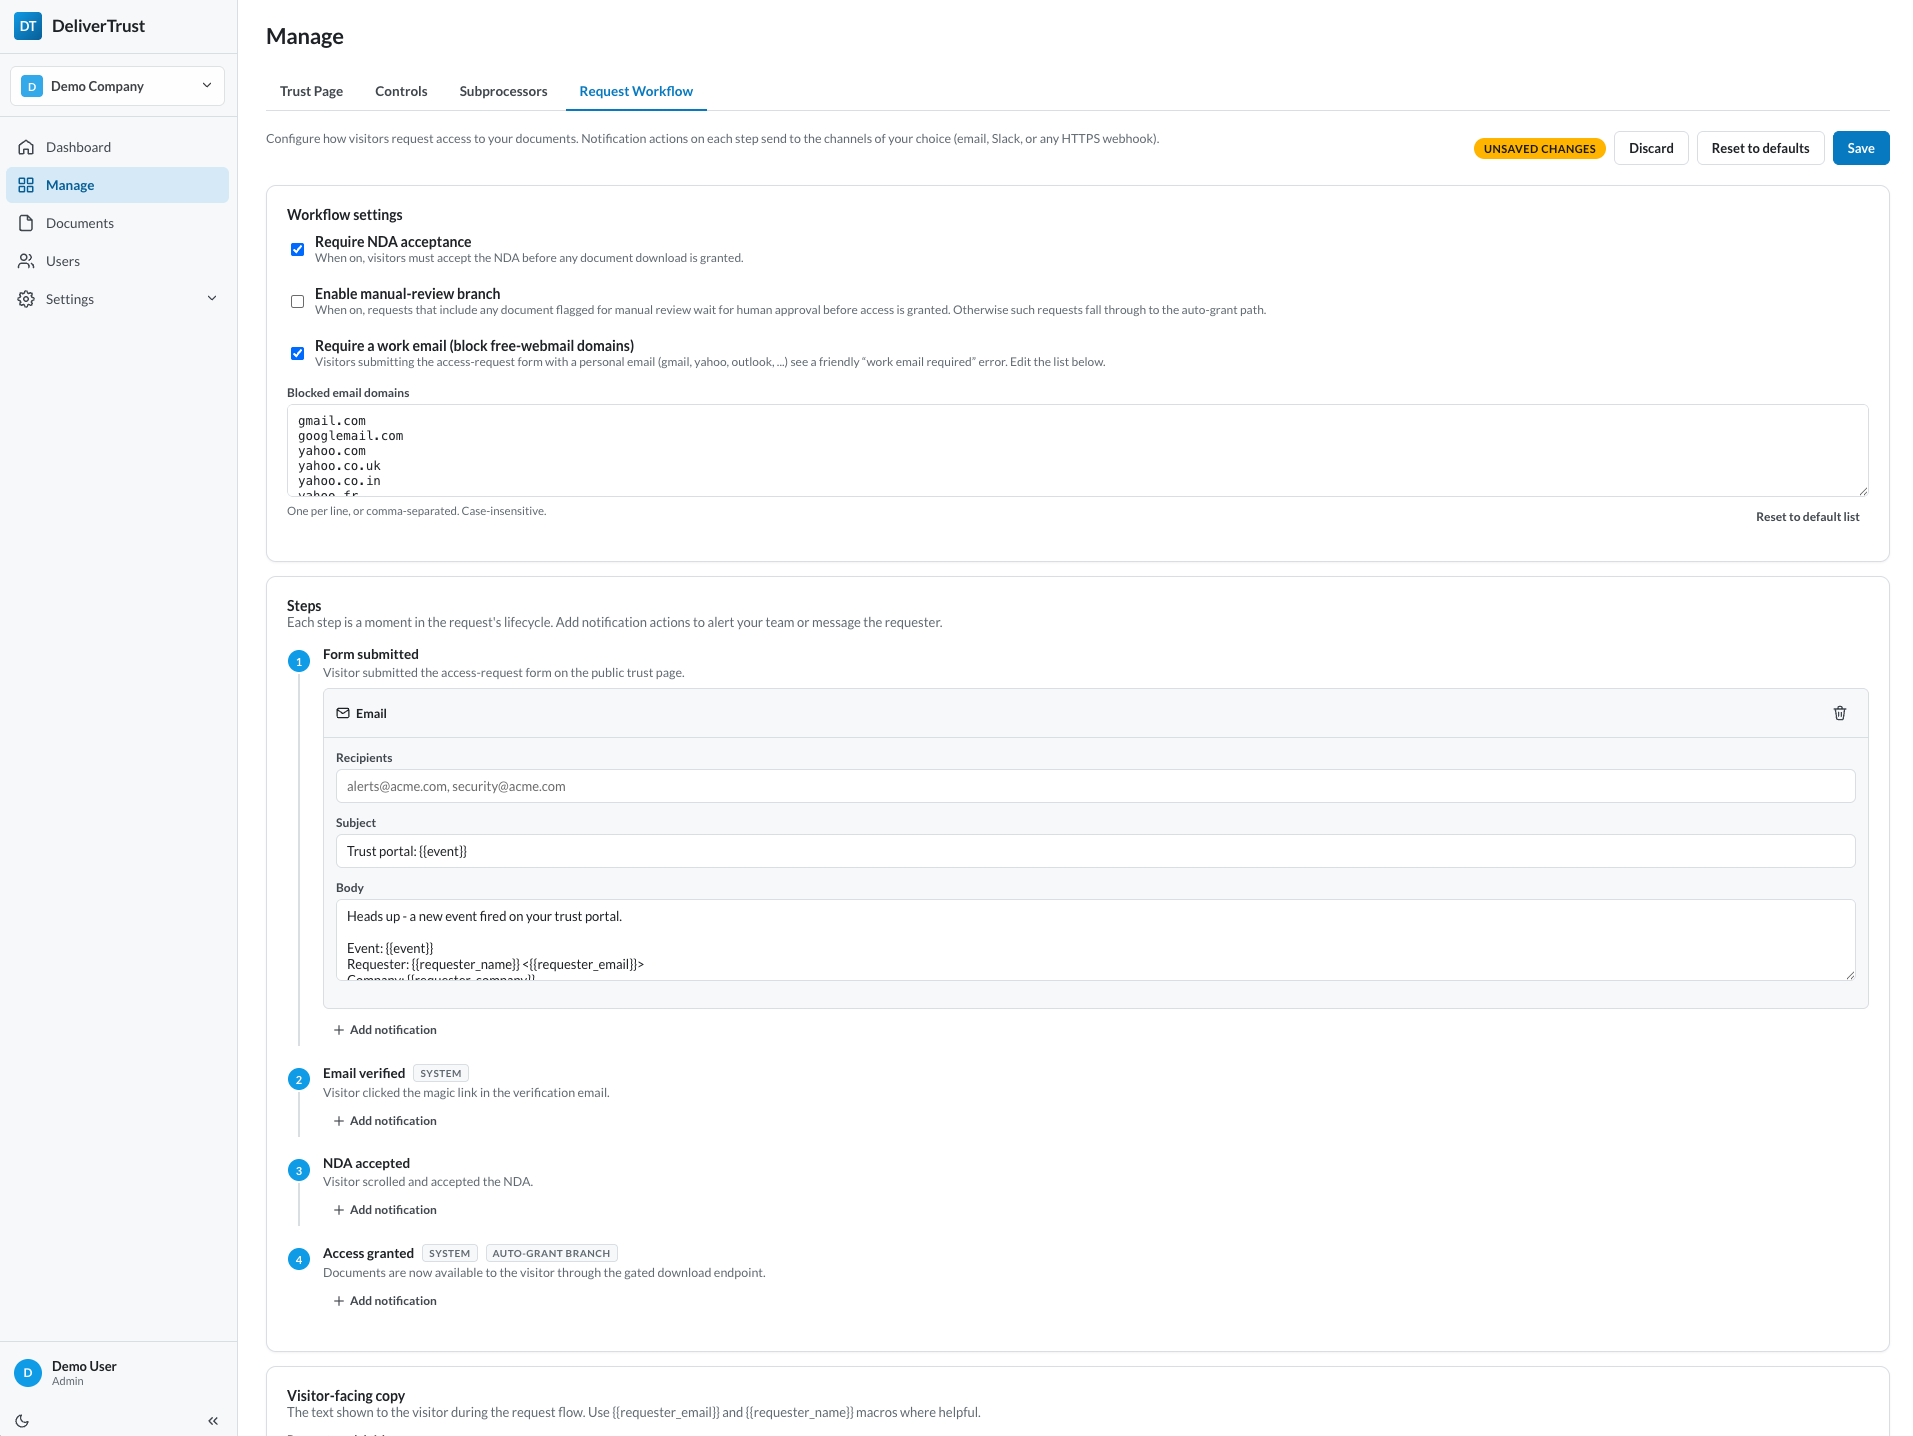The image size is (1913, 1436).
Task: Open Users in the sidebar
Action: (x=117, y=261)
